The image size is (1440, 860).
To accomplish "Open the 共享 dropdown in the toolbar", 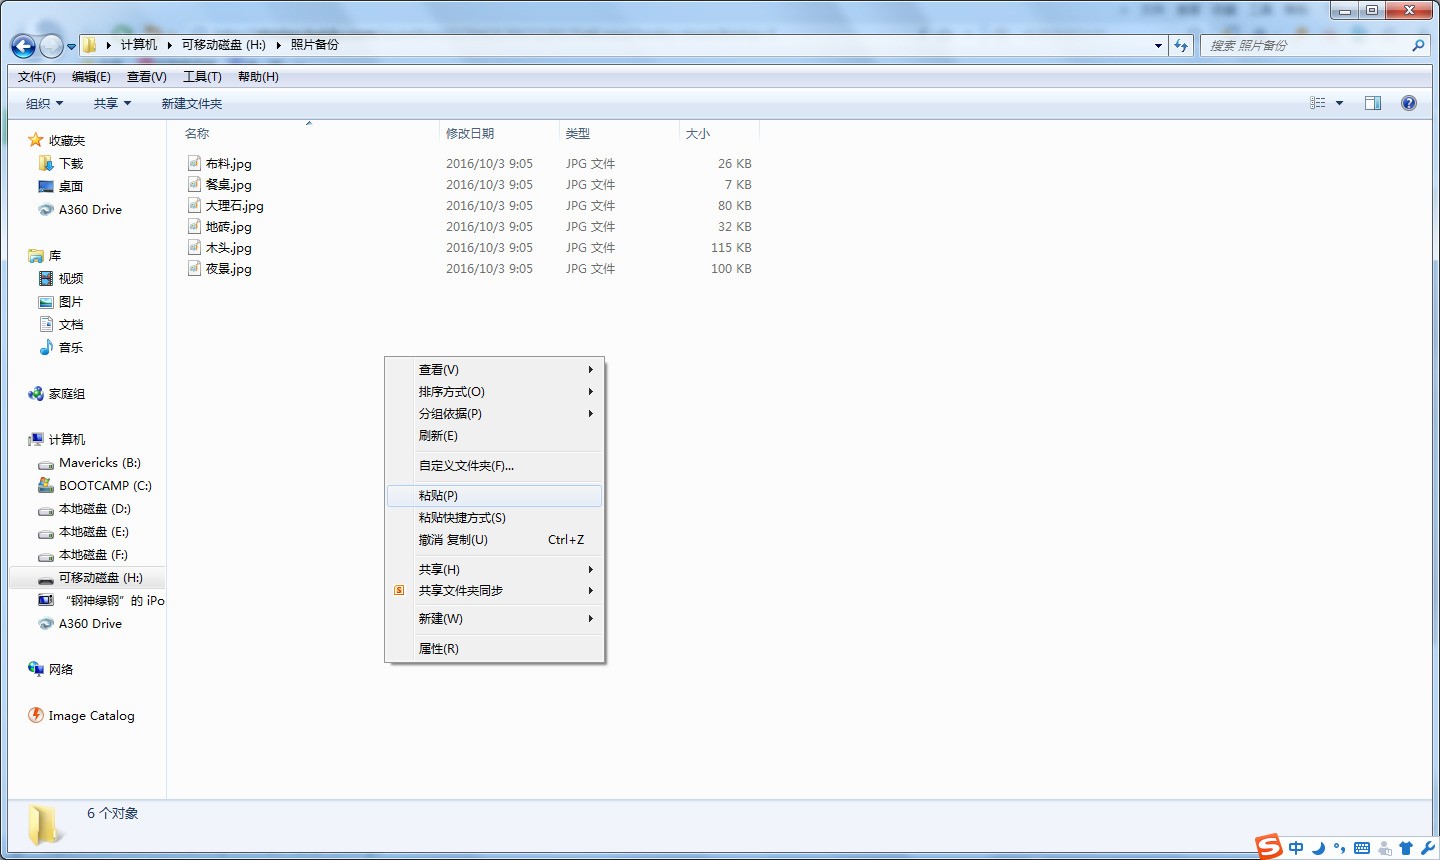I will point(112,103).
